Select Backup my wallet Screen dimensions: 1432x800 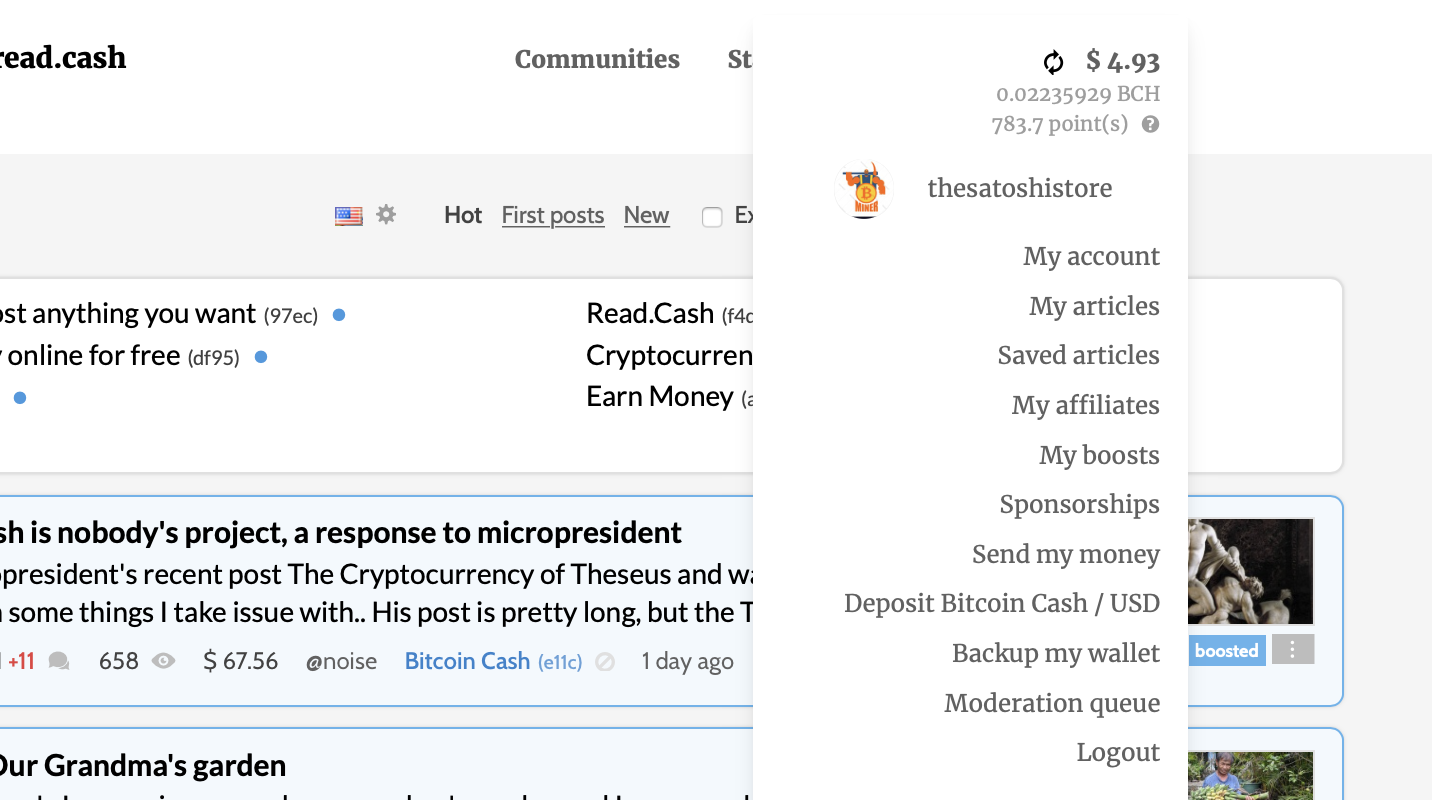pyautogui.click(x=1055, y=653)
